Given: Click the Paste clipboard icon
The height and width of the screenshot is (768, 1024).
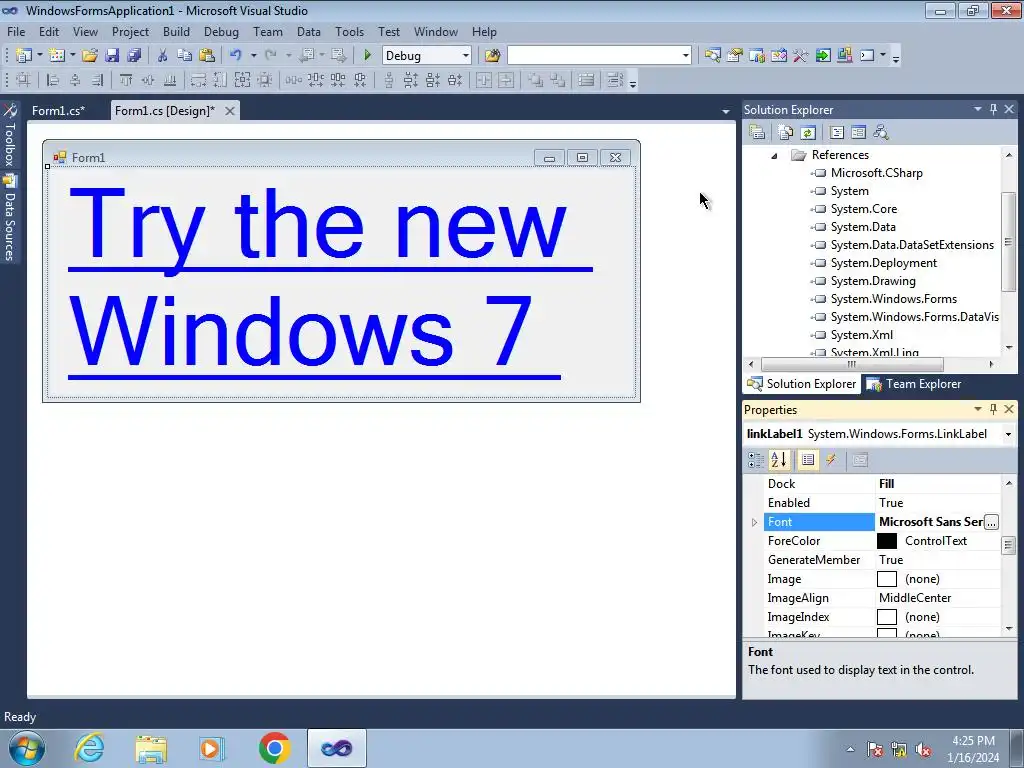Looking at the screenshot, I should 207,56.
